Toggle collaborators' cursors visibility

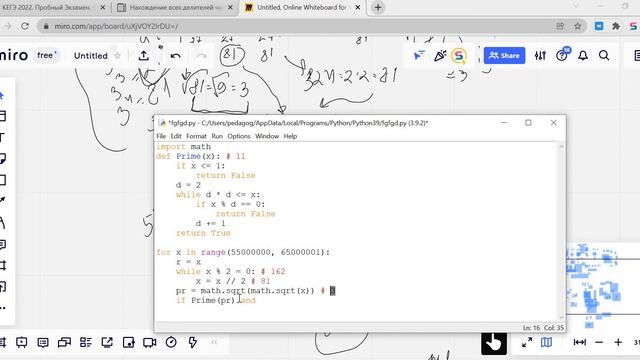coord(419,56)
